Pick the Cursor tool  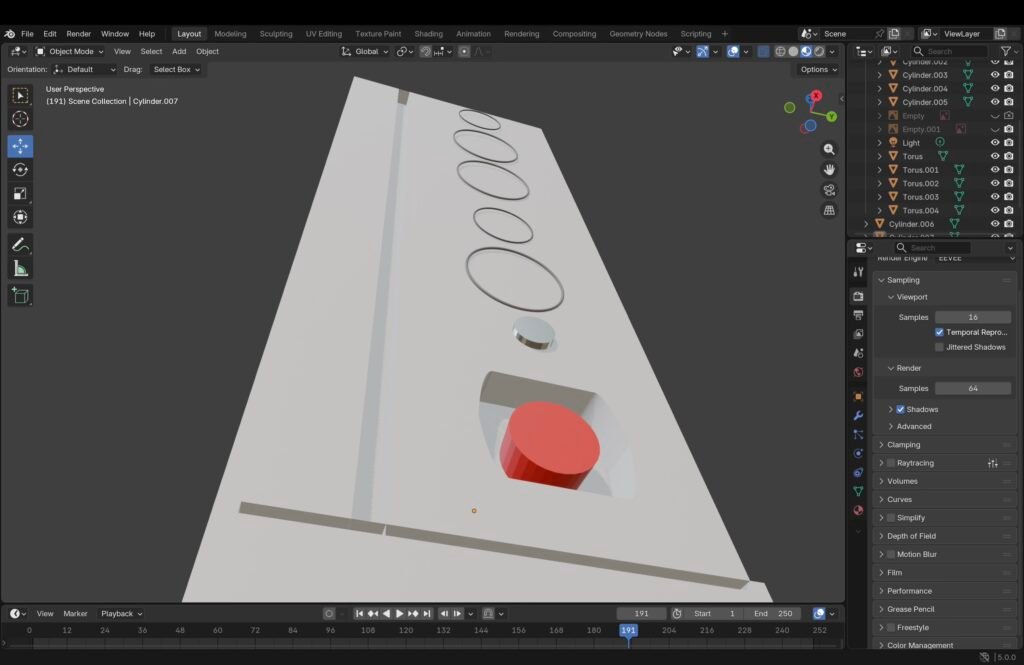20,120
